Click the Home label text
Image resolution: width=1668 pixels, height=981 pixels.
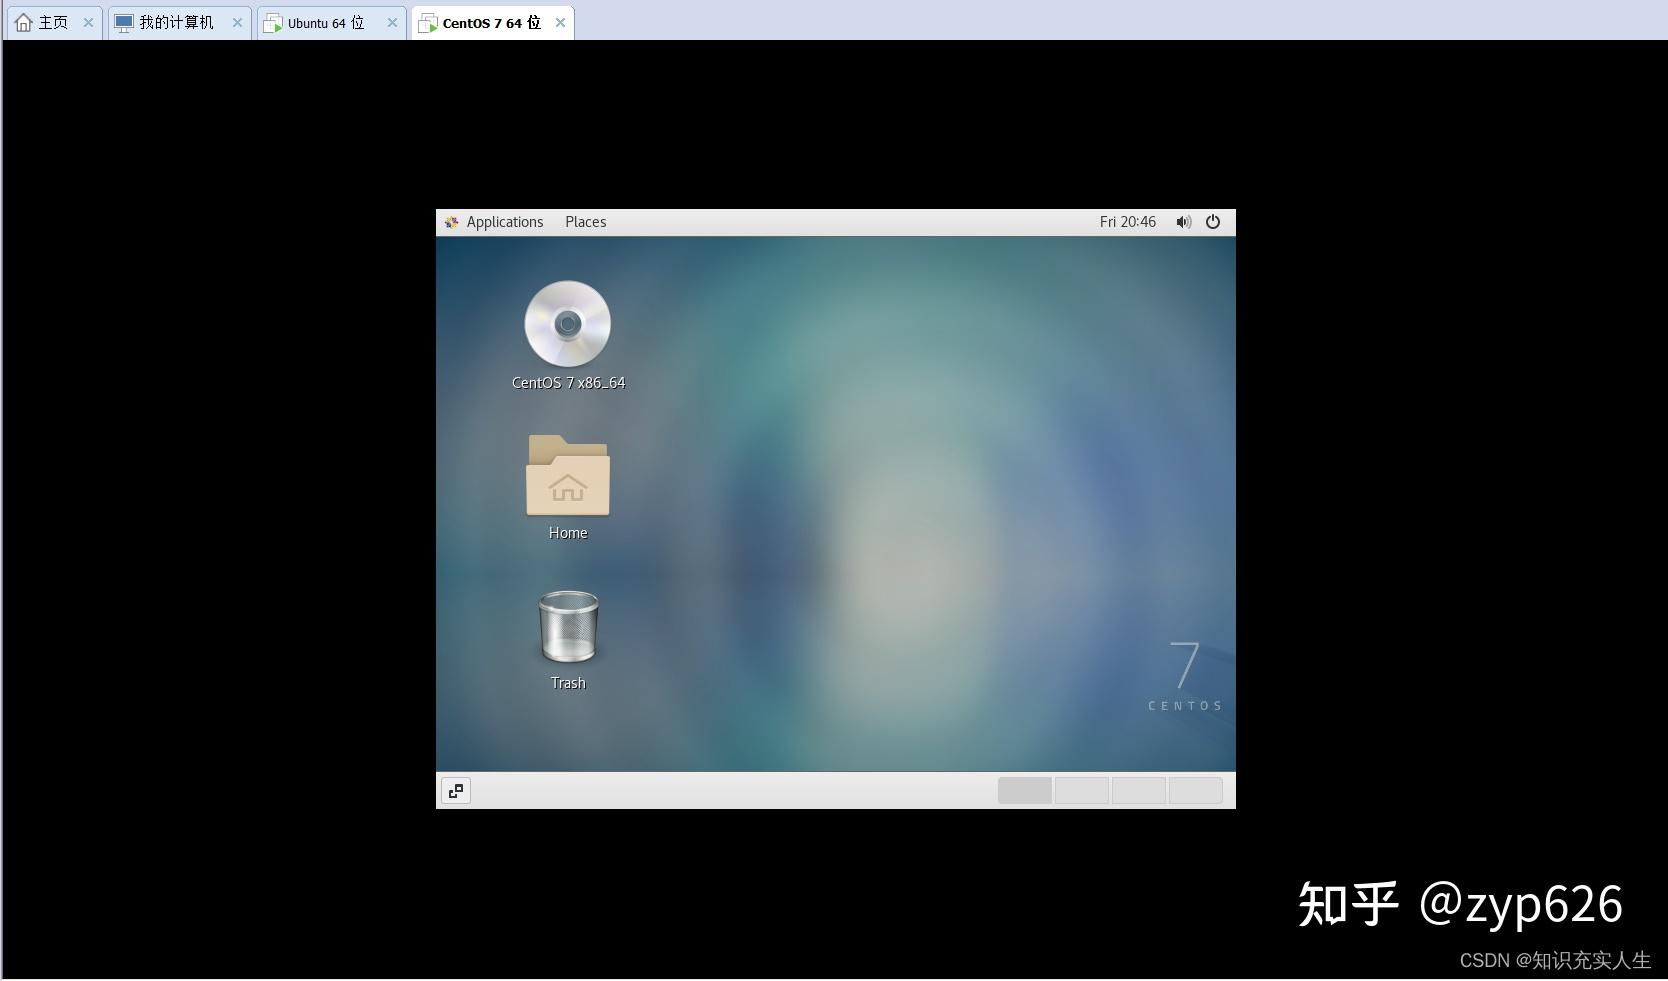[568, 533]
